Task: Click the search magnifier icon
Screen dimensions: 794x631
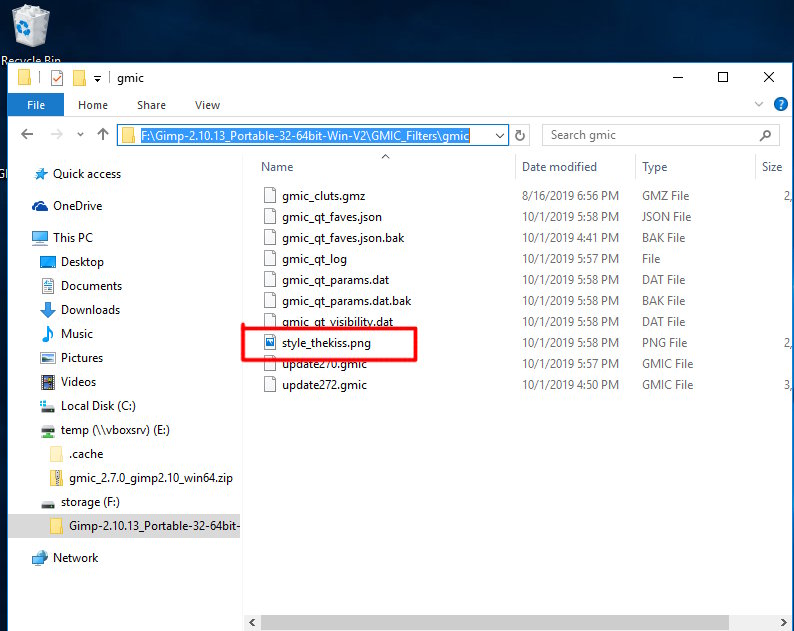Action: pos(765,135)
